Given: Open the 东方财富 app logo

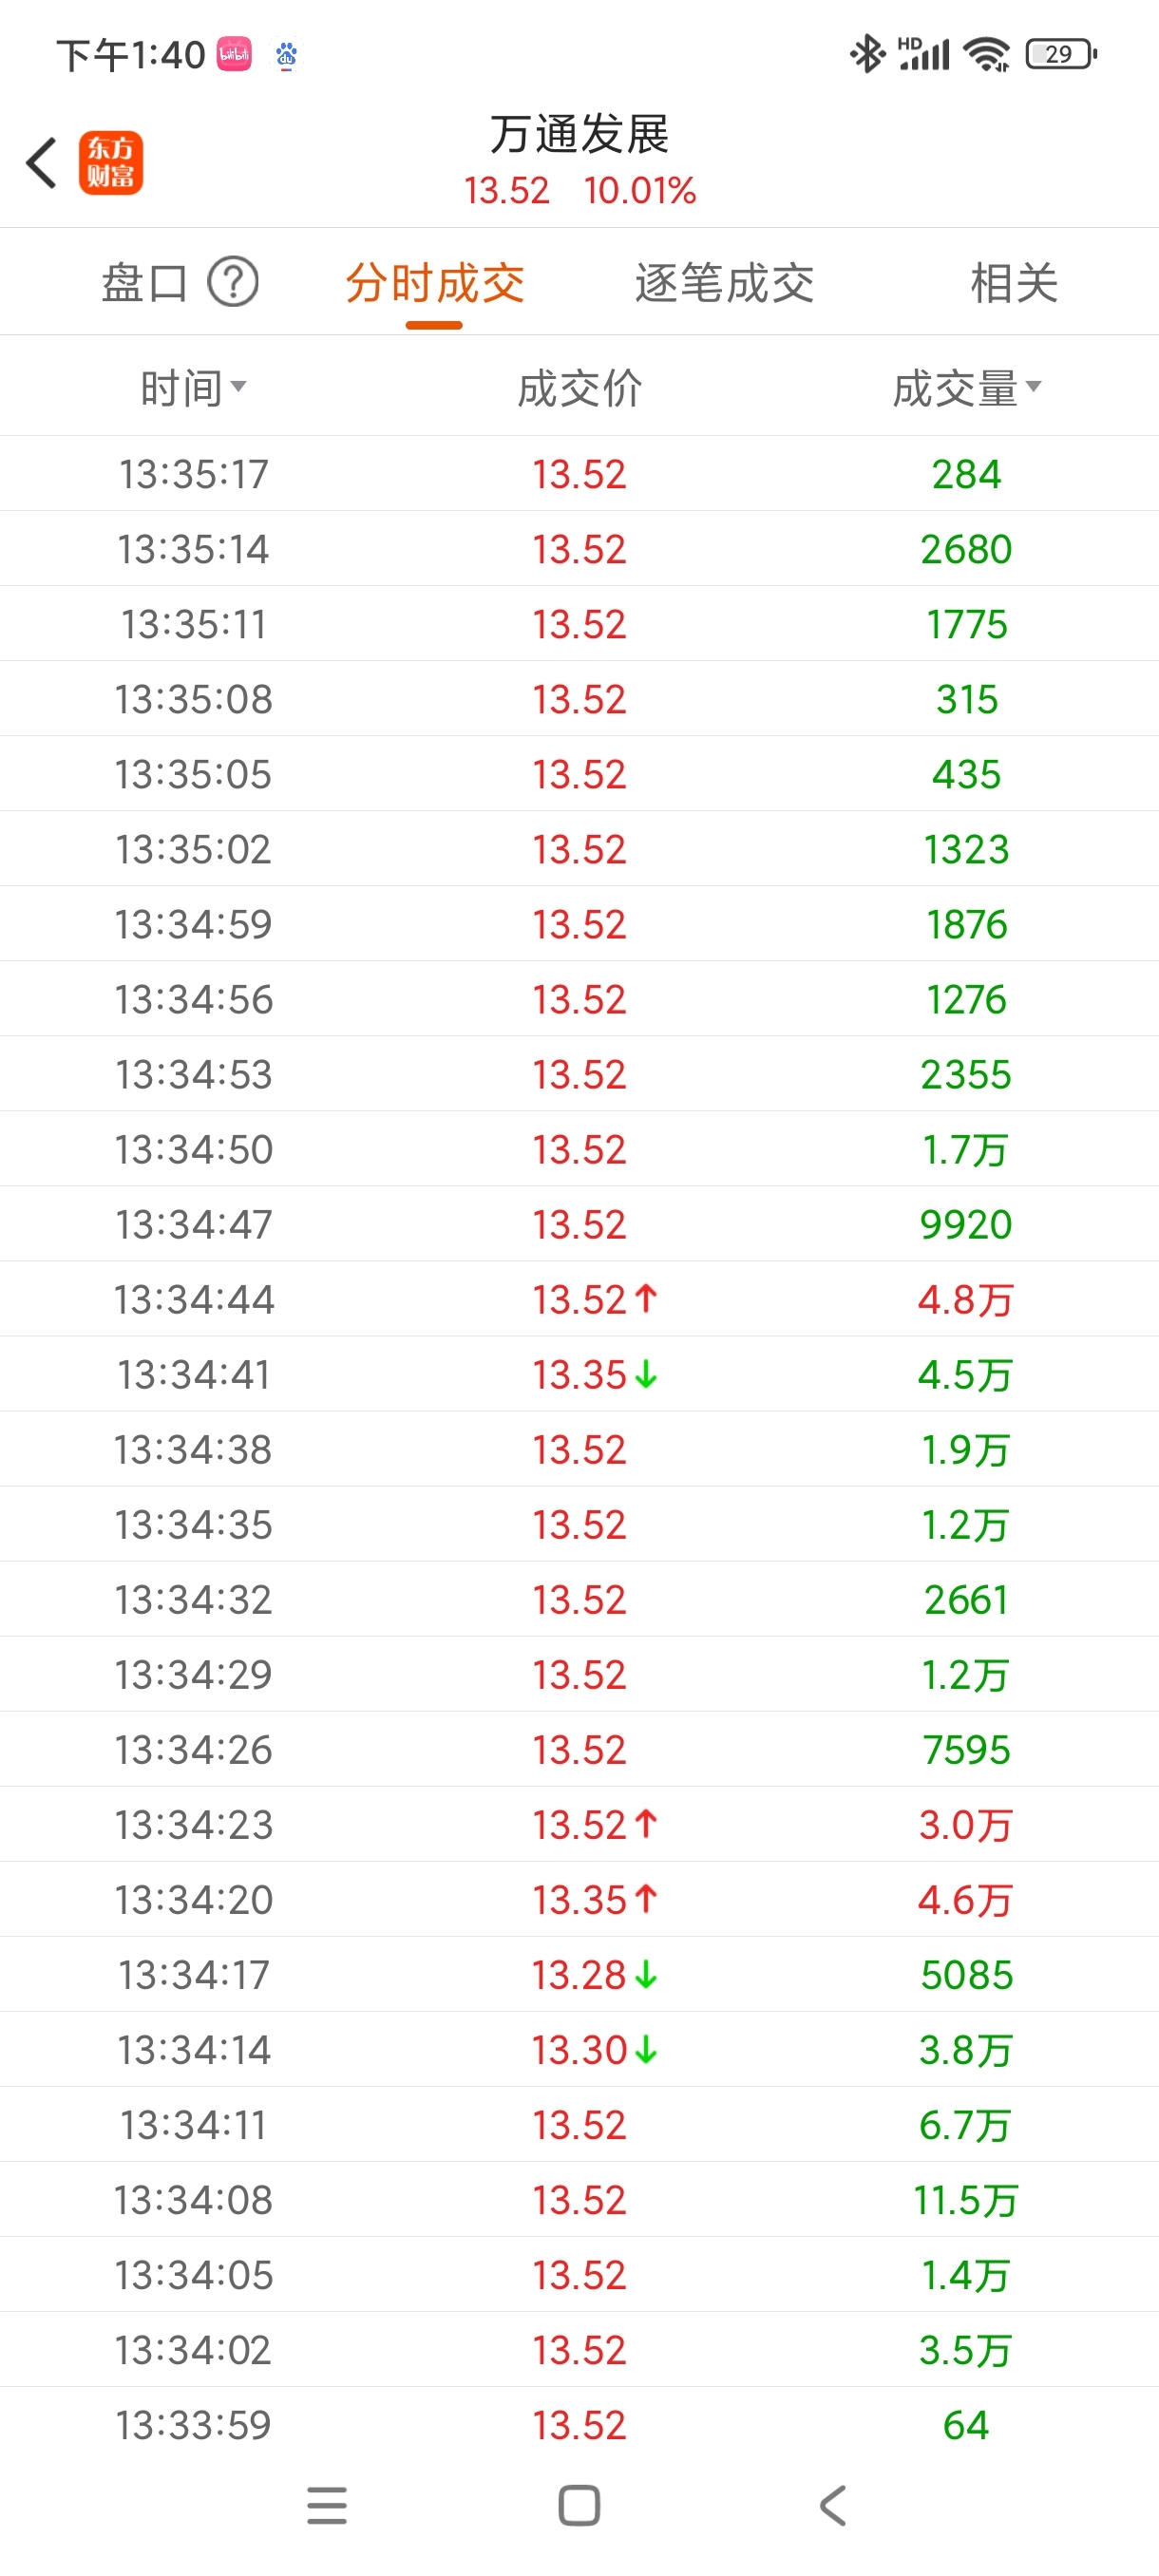Looking at the screenshot, I should tap(111, 163).
